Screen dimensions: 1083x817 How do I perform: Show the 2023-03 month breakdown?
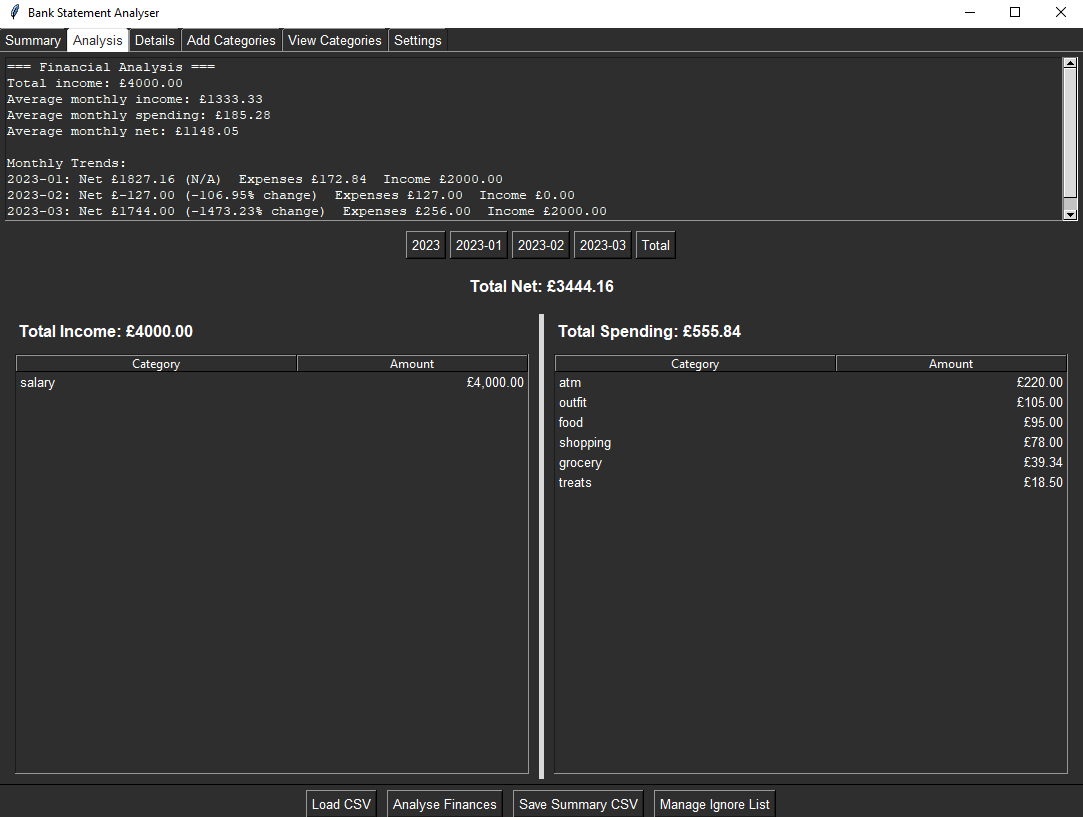603,245
